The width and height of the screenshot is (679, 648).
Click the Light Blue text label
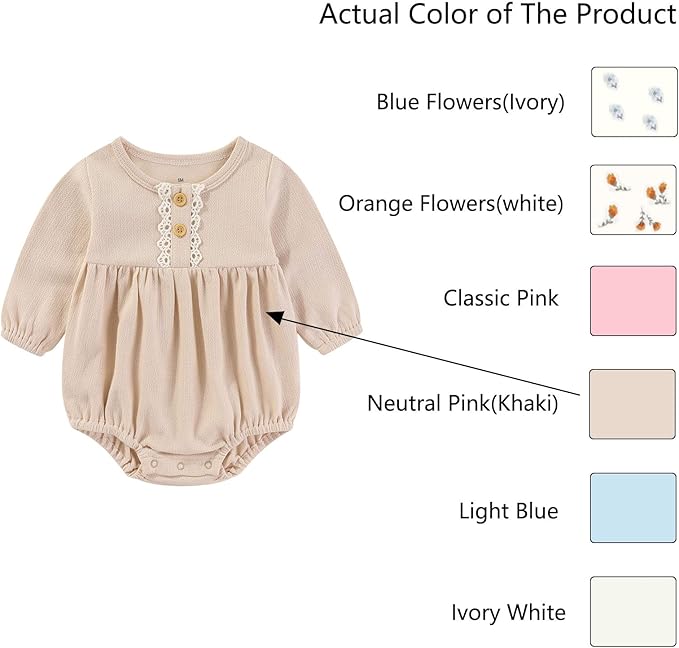coord(508,511)
